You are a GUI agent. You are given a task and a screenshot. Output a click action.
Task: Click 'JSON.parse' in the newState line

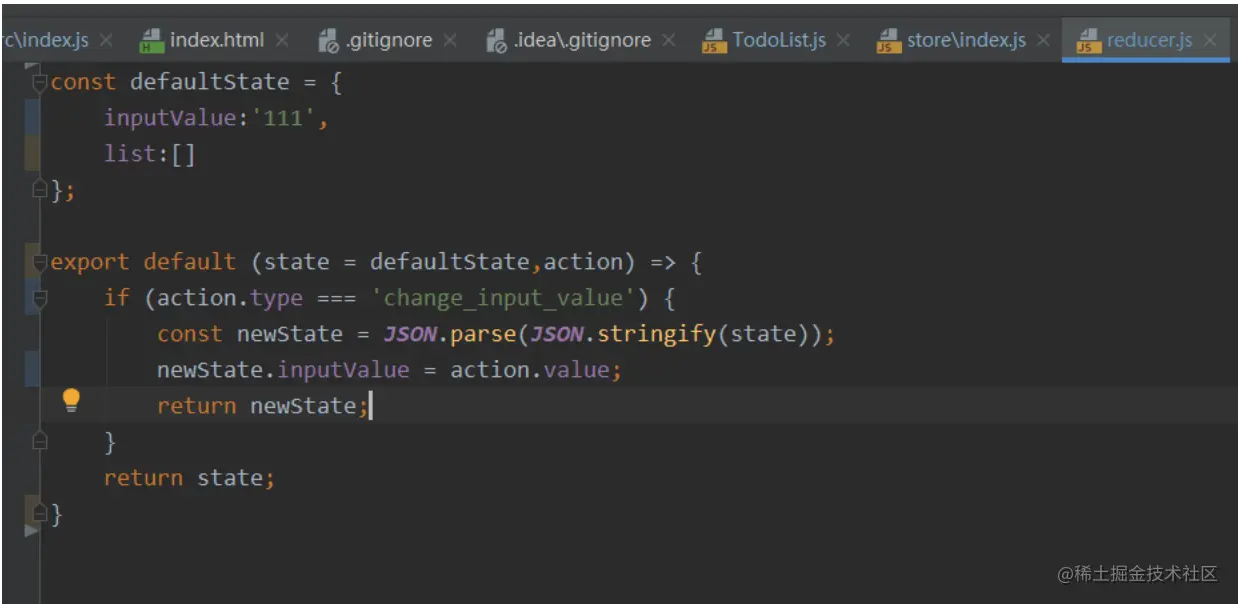click(449, 334)
